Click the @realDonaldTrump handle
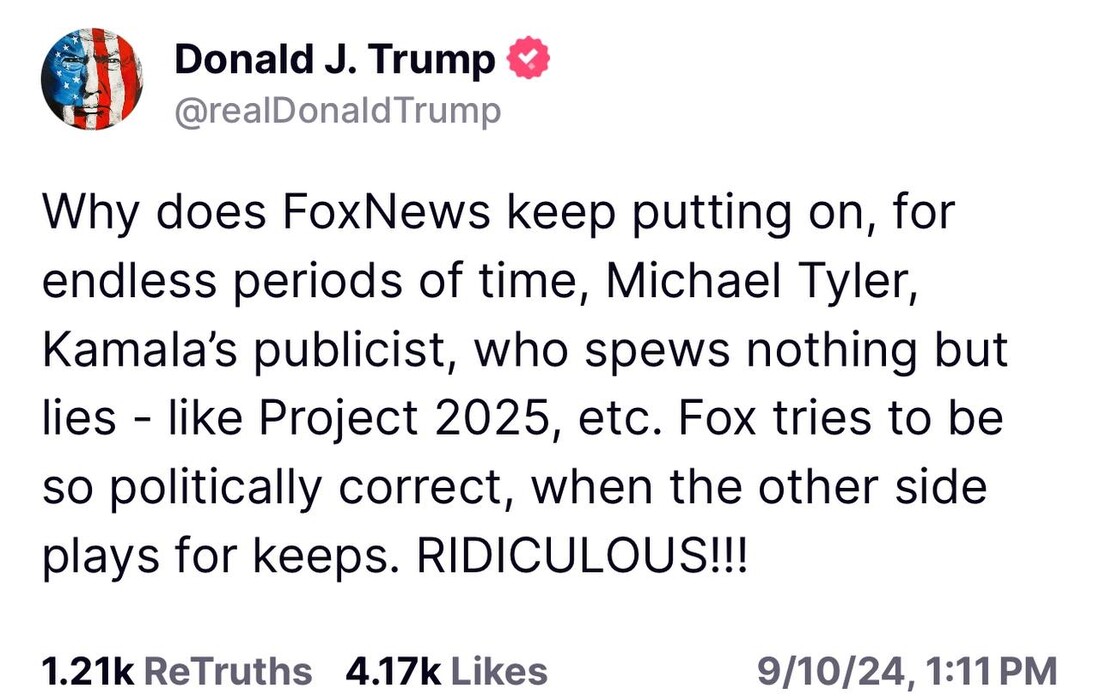The width and height of the screenshot is (1100, 700). click(x=337, y=111)
